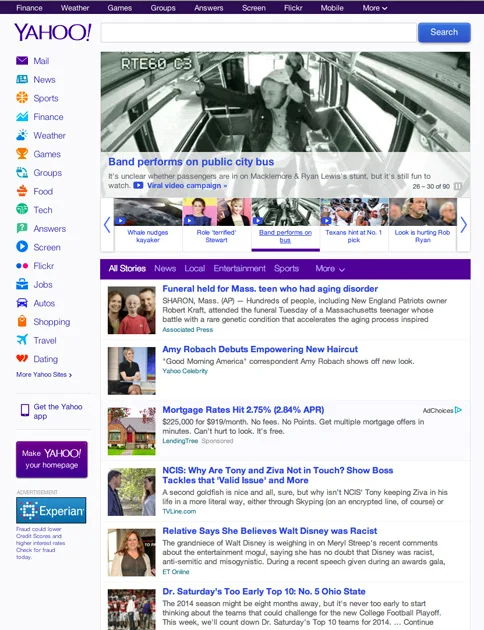484x630 pixels.
Task: Click the Tech globe icon
Action: [x=22, y=209]
